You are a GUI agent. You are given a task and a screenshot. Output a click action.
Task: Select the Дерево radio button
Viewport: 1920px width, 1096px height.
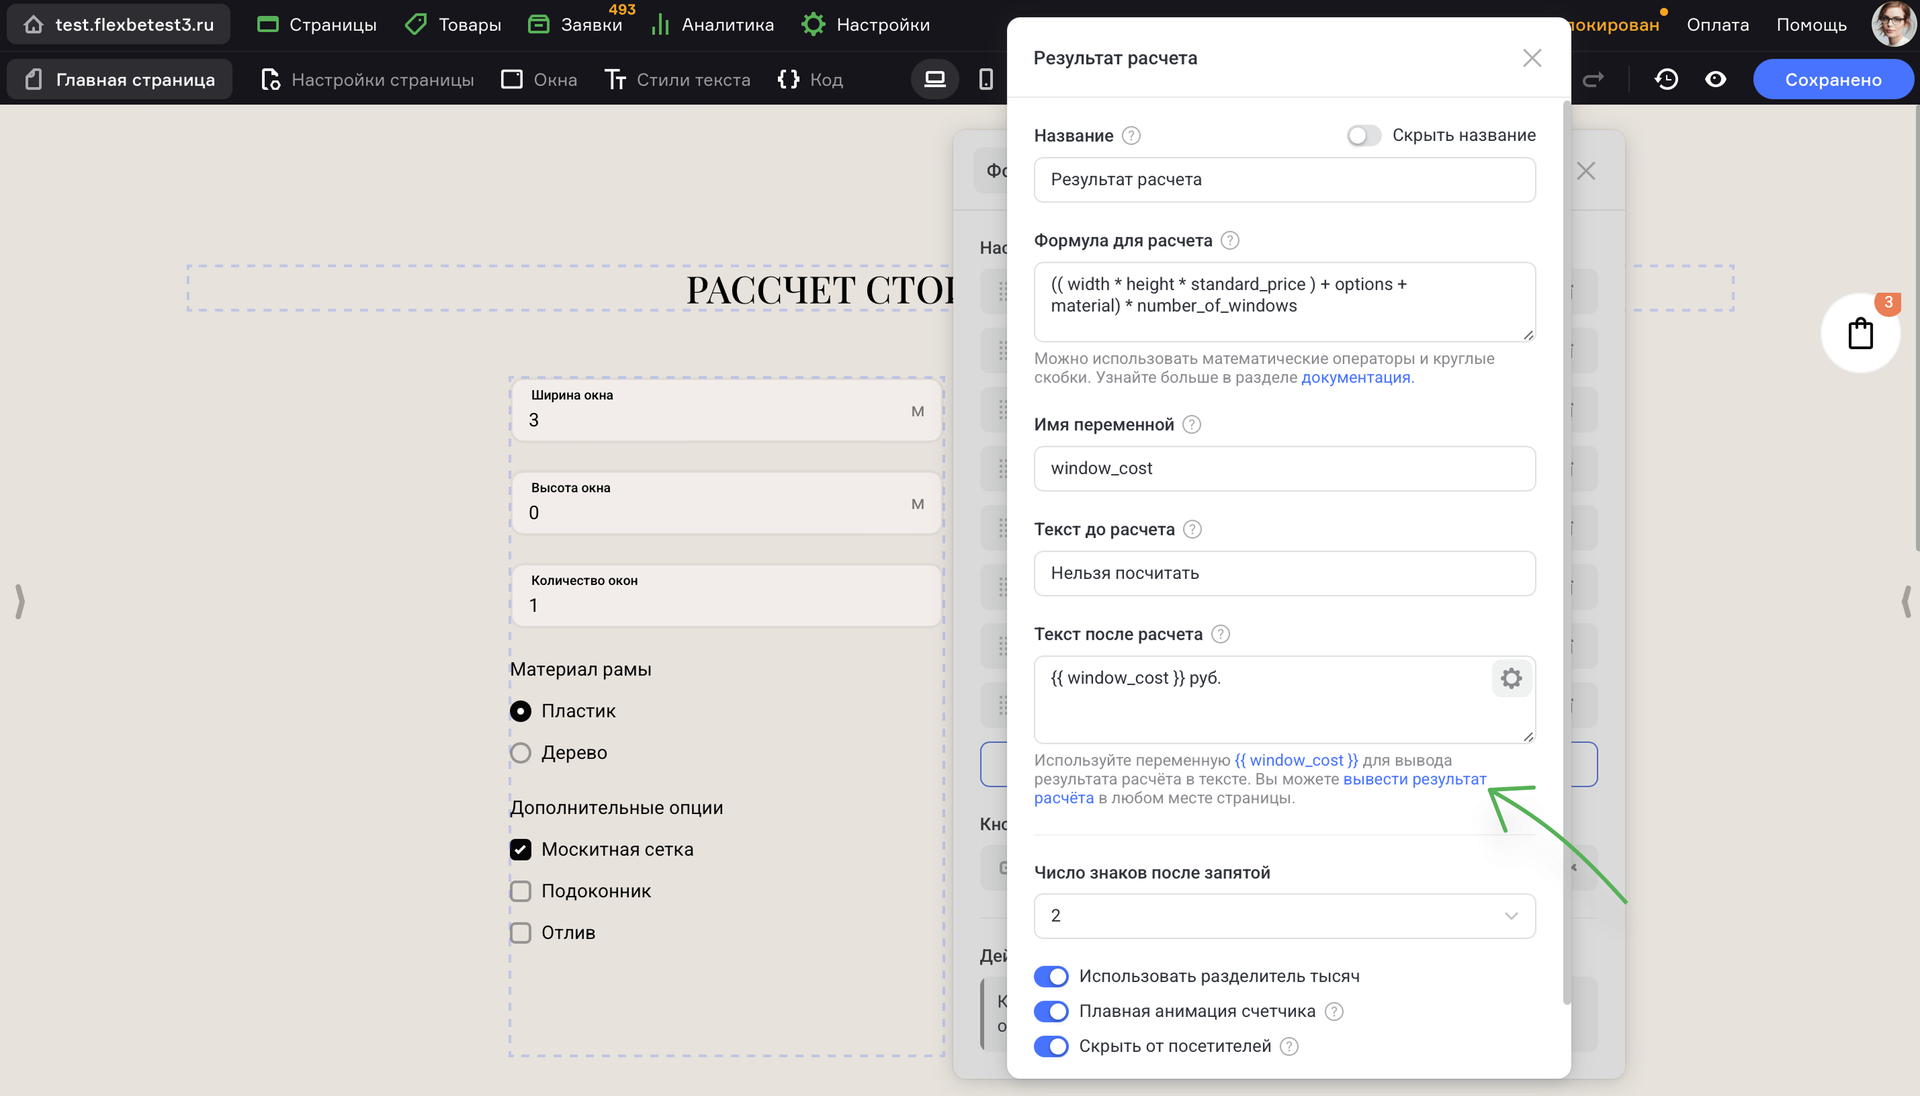521,753
